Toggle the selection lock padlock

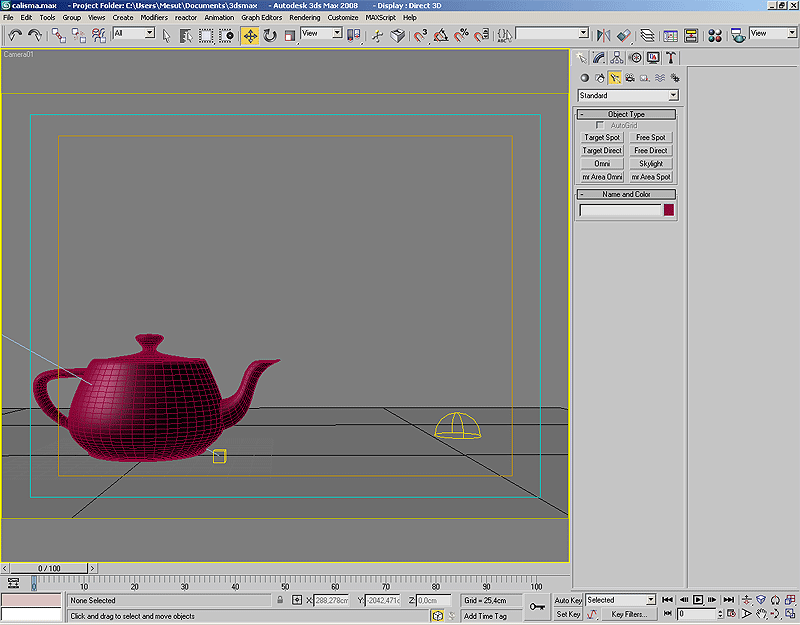pos(279,600)
